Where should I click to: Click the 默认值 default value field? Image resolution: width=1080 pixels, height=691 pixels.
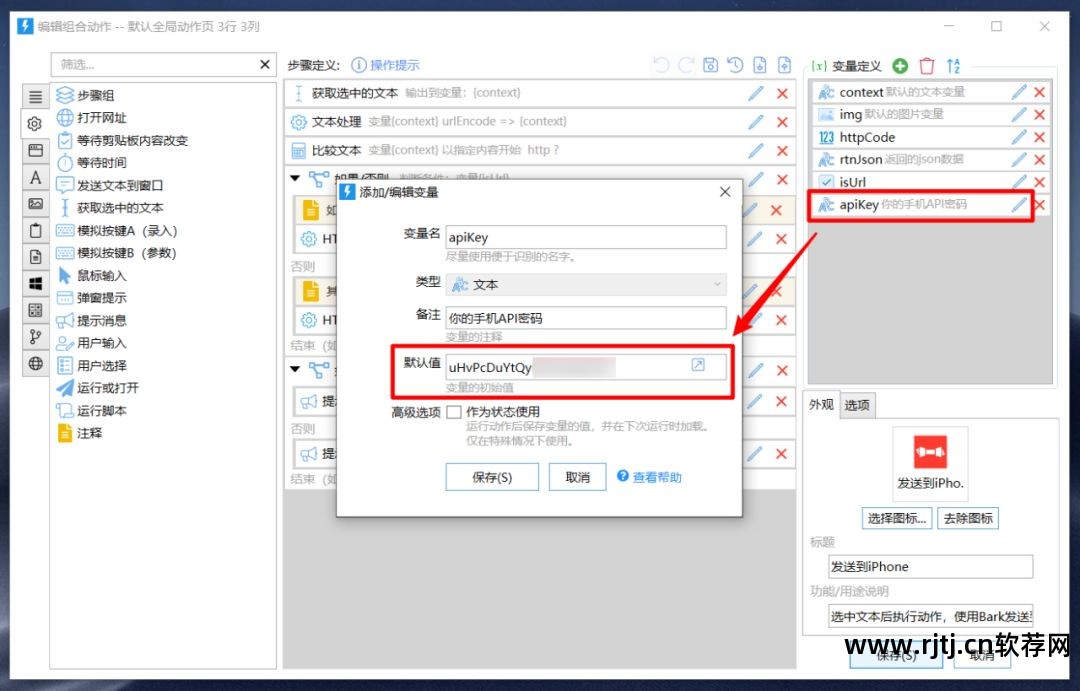coord(585,367)
